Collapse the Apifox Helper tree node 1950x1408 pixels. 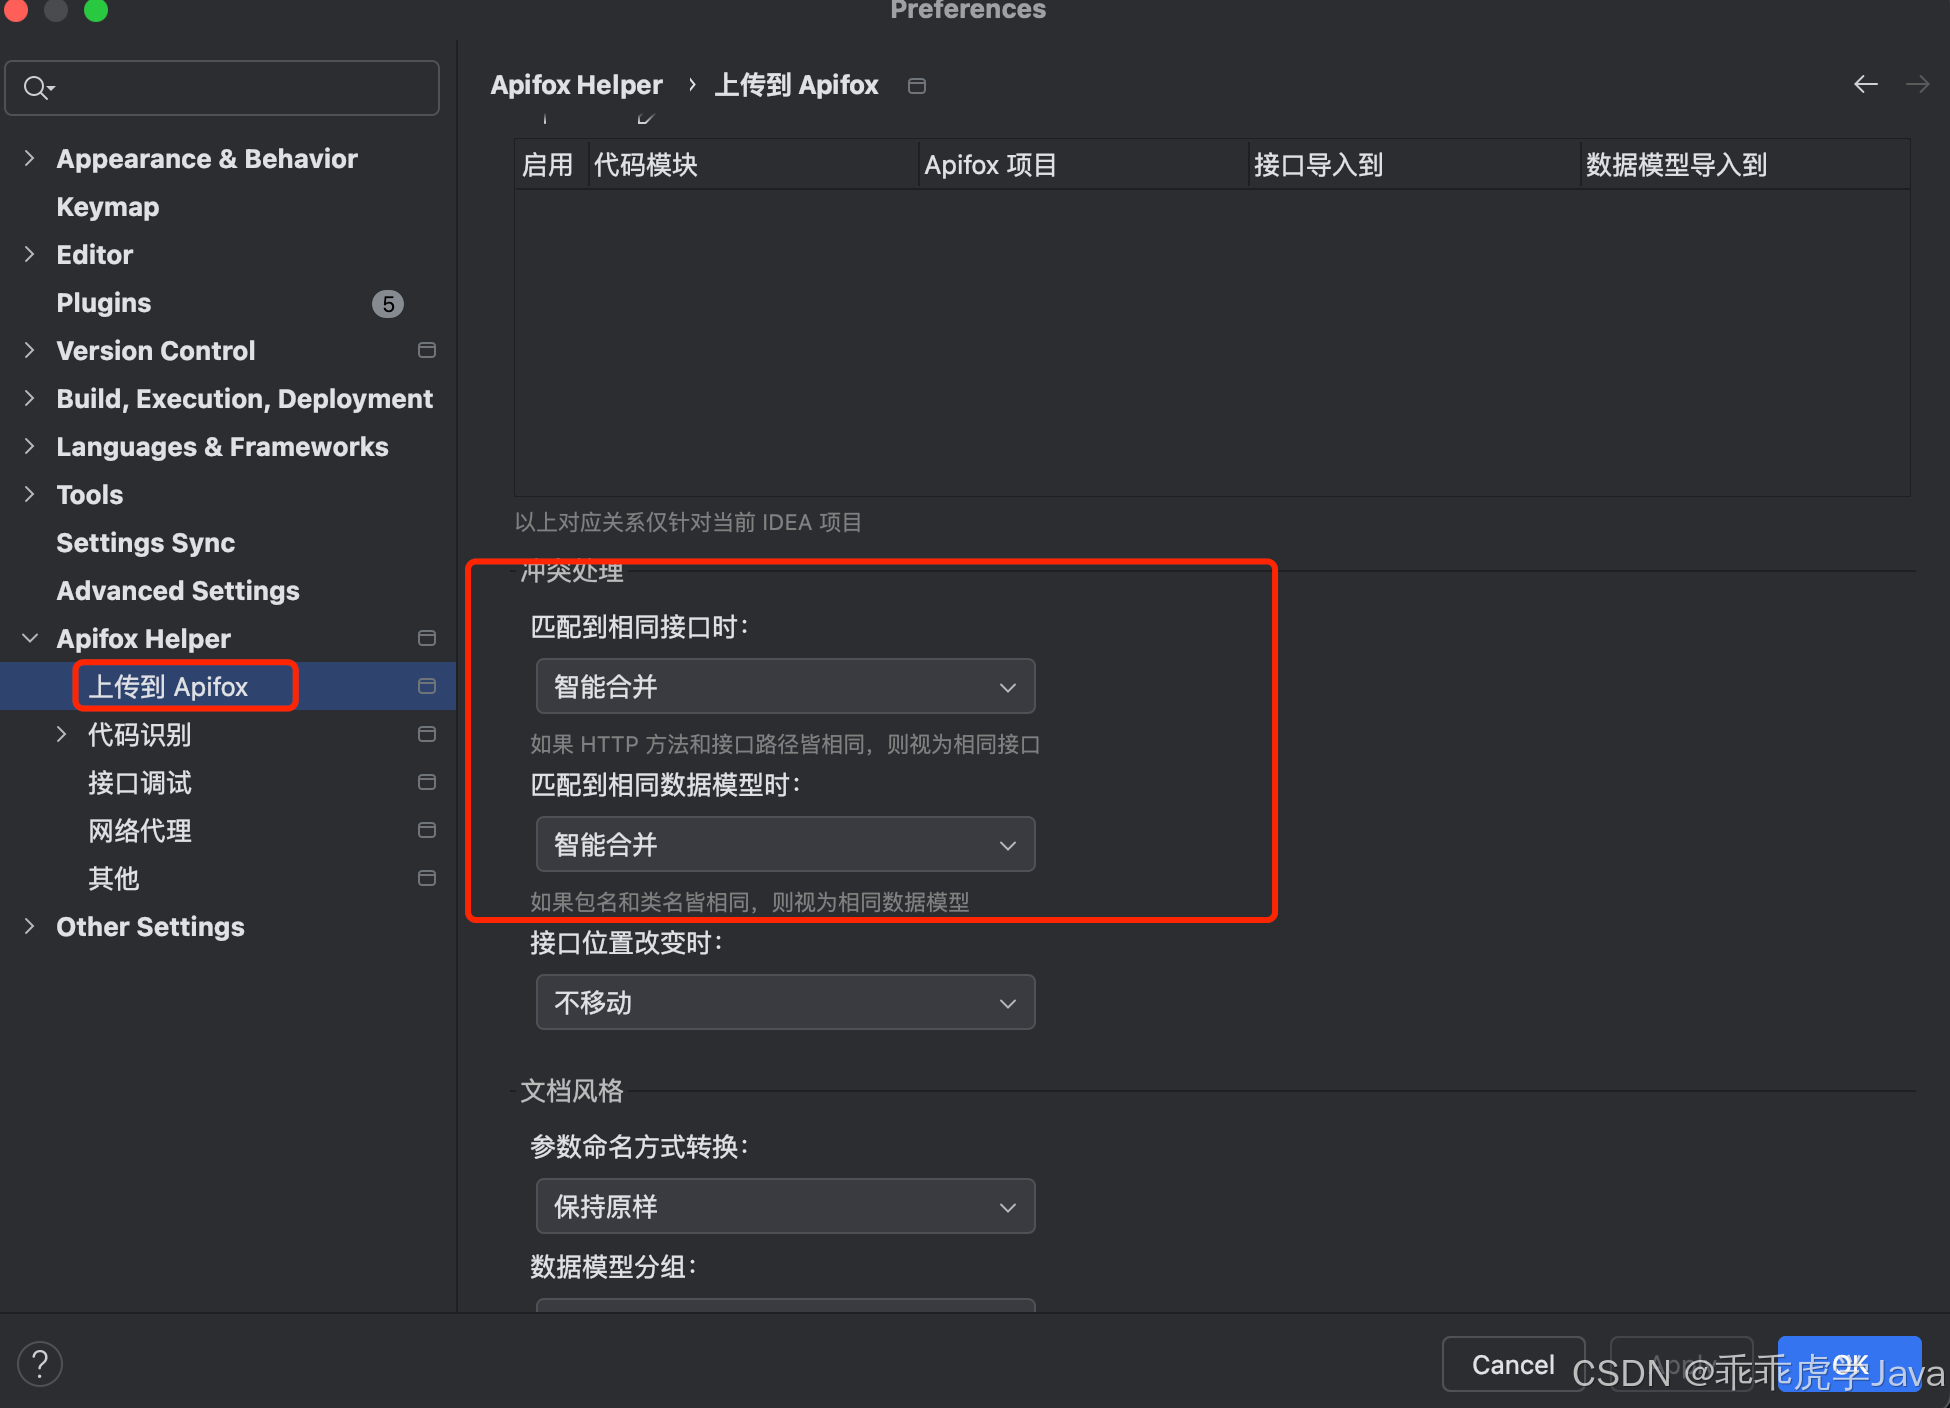[x=30, y=638]
